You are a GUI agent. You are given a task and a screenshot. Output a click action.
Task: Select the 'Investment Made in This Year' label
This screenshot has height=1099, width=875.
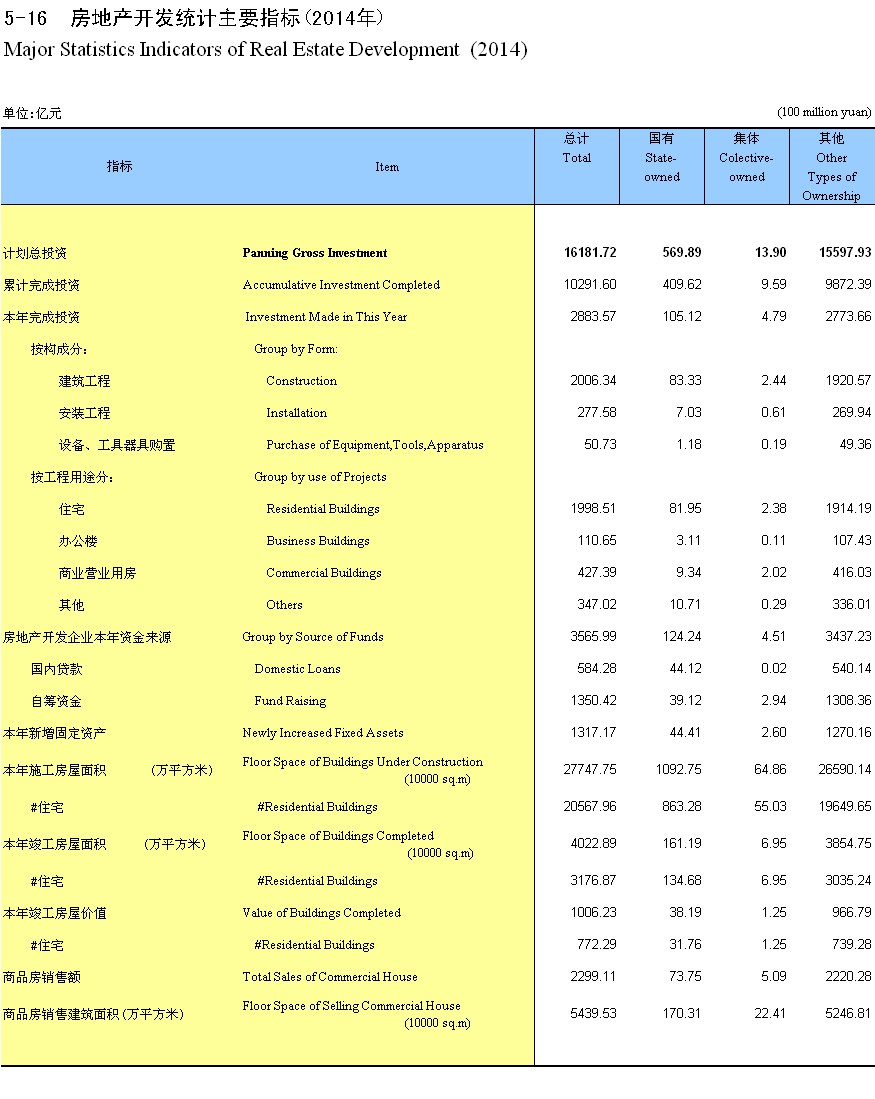pyautogui.click(x=326, y=317)
